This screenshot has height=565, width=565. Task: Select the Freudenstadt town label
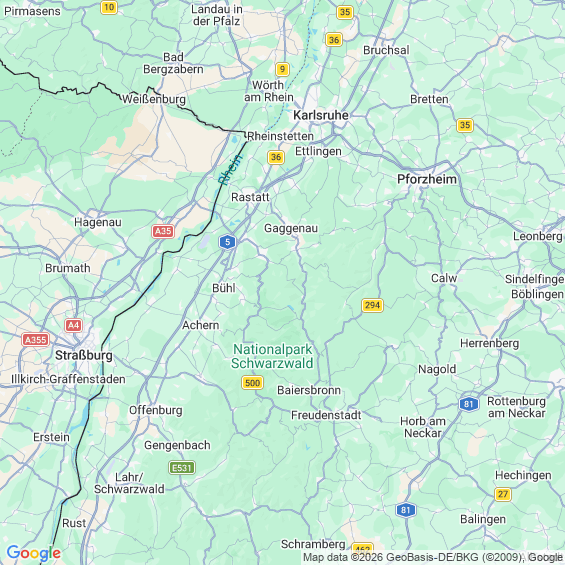[326, 415]
